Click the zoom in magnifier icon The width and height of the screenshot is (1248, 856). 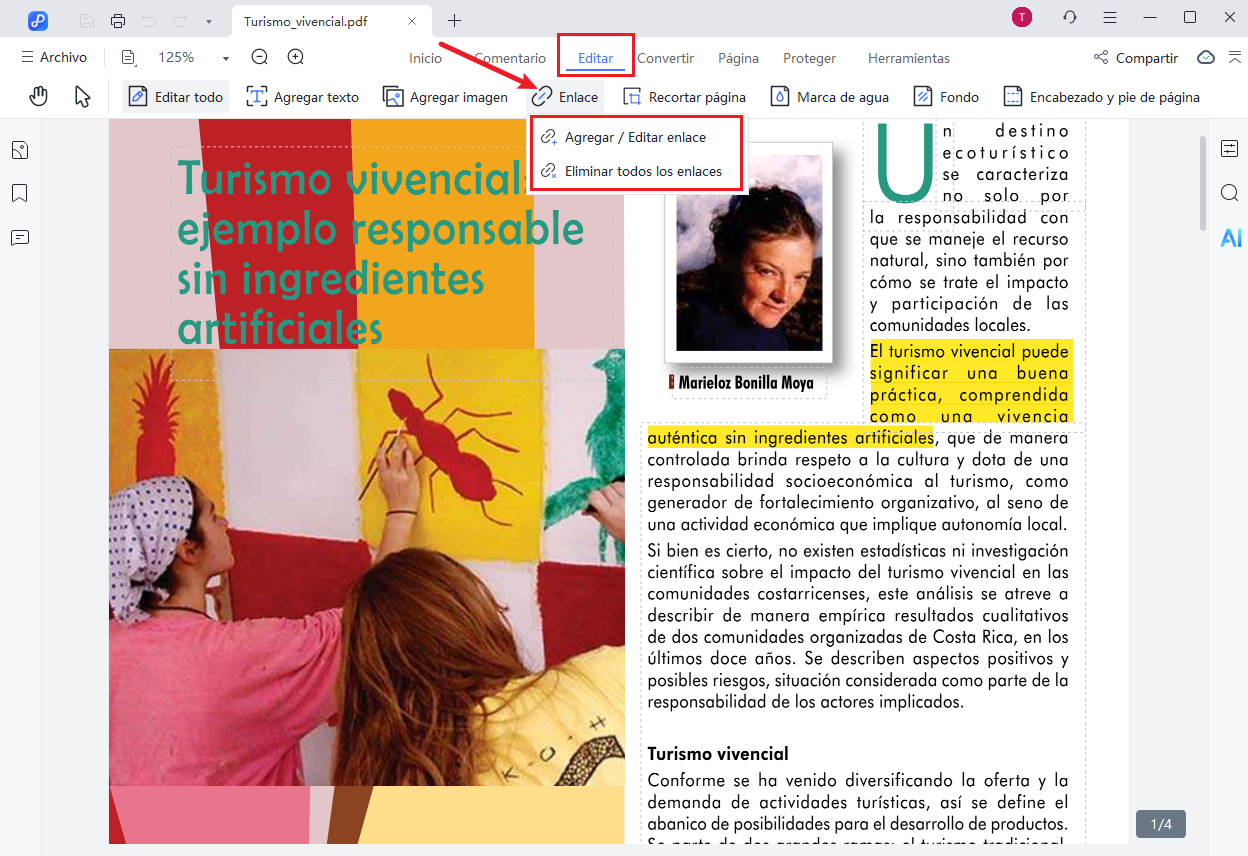[x=296, y=58]
